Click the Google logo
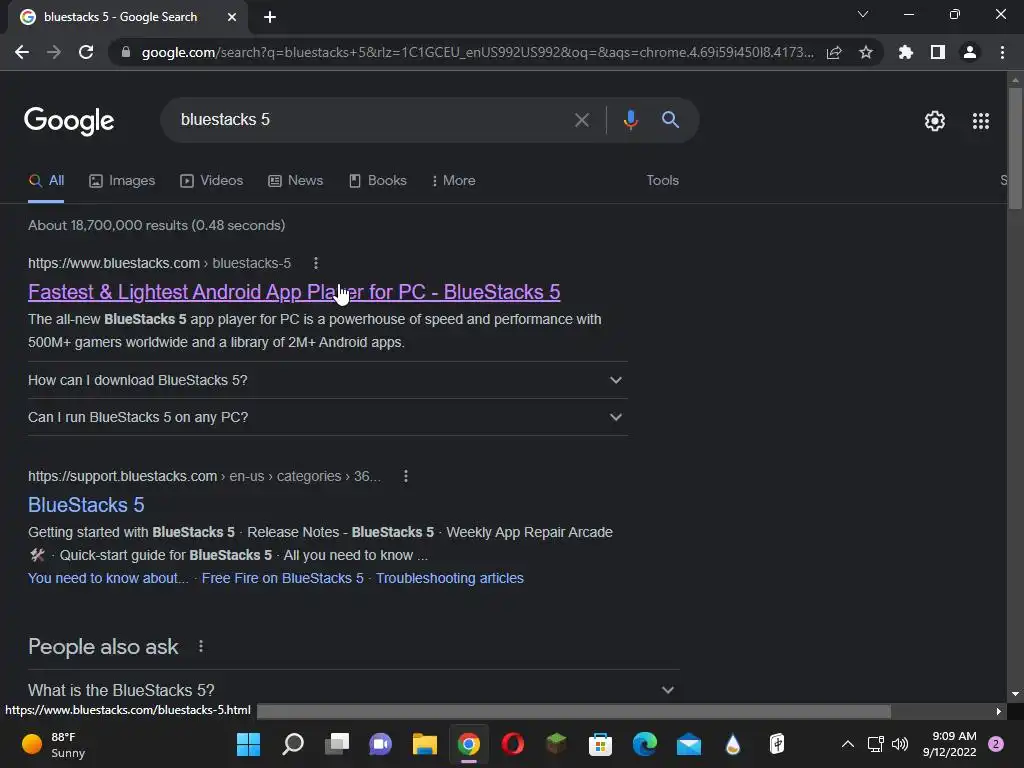 click(69, 121)
